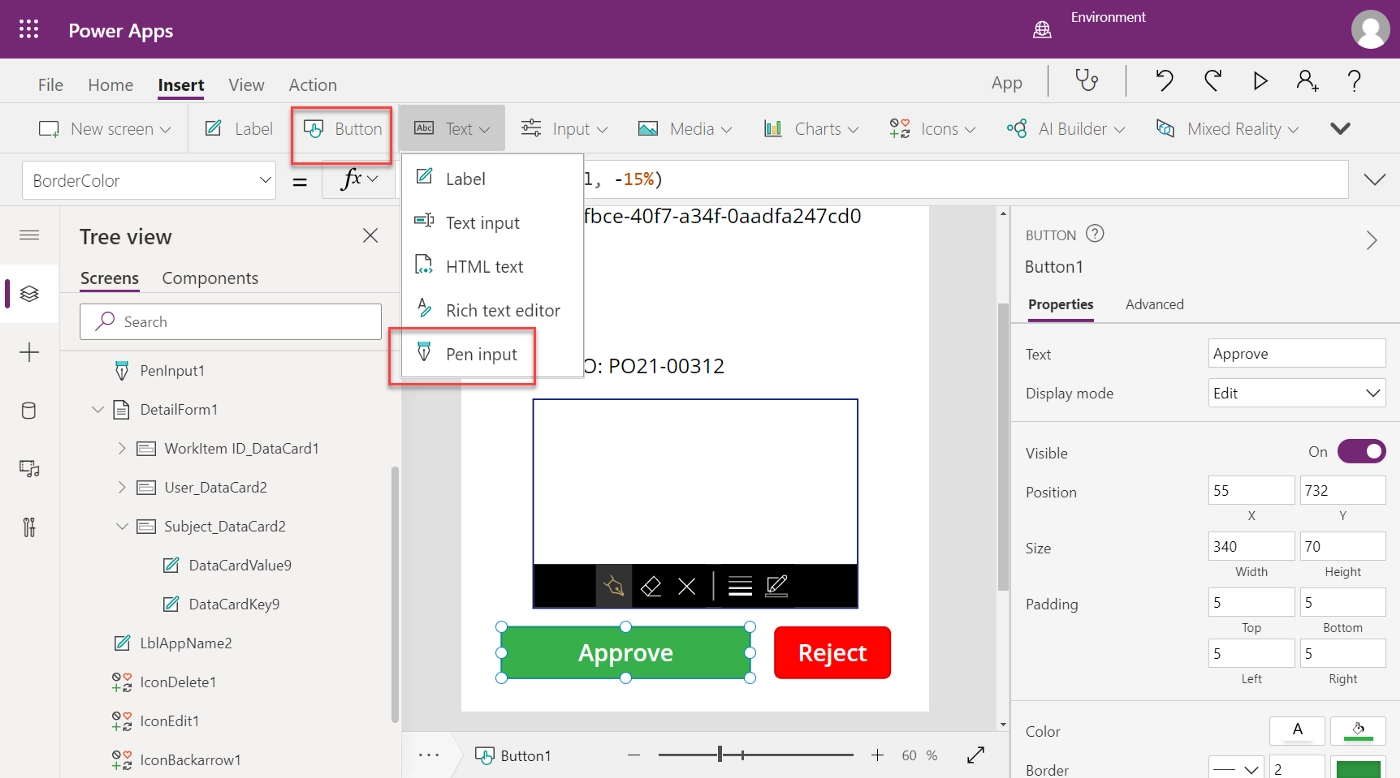
Task: Select the pen draw tool in PenInput
Action: click(614, 586)
